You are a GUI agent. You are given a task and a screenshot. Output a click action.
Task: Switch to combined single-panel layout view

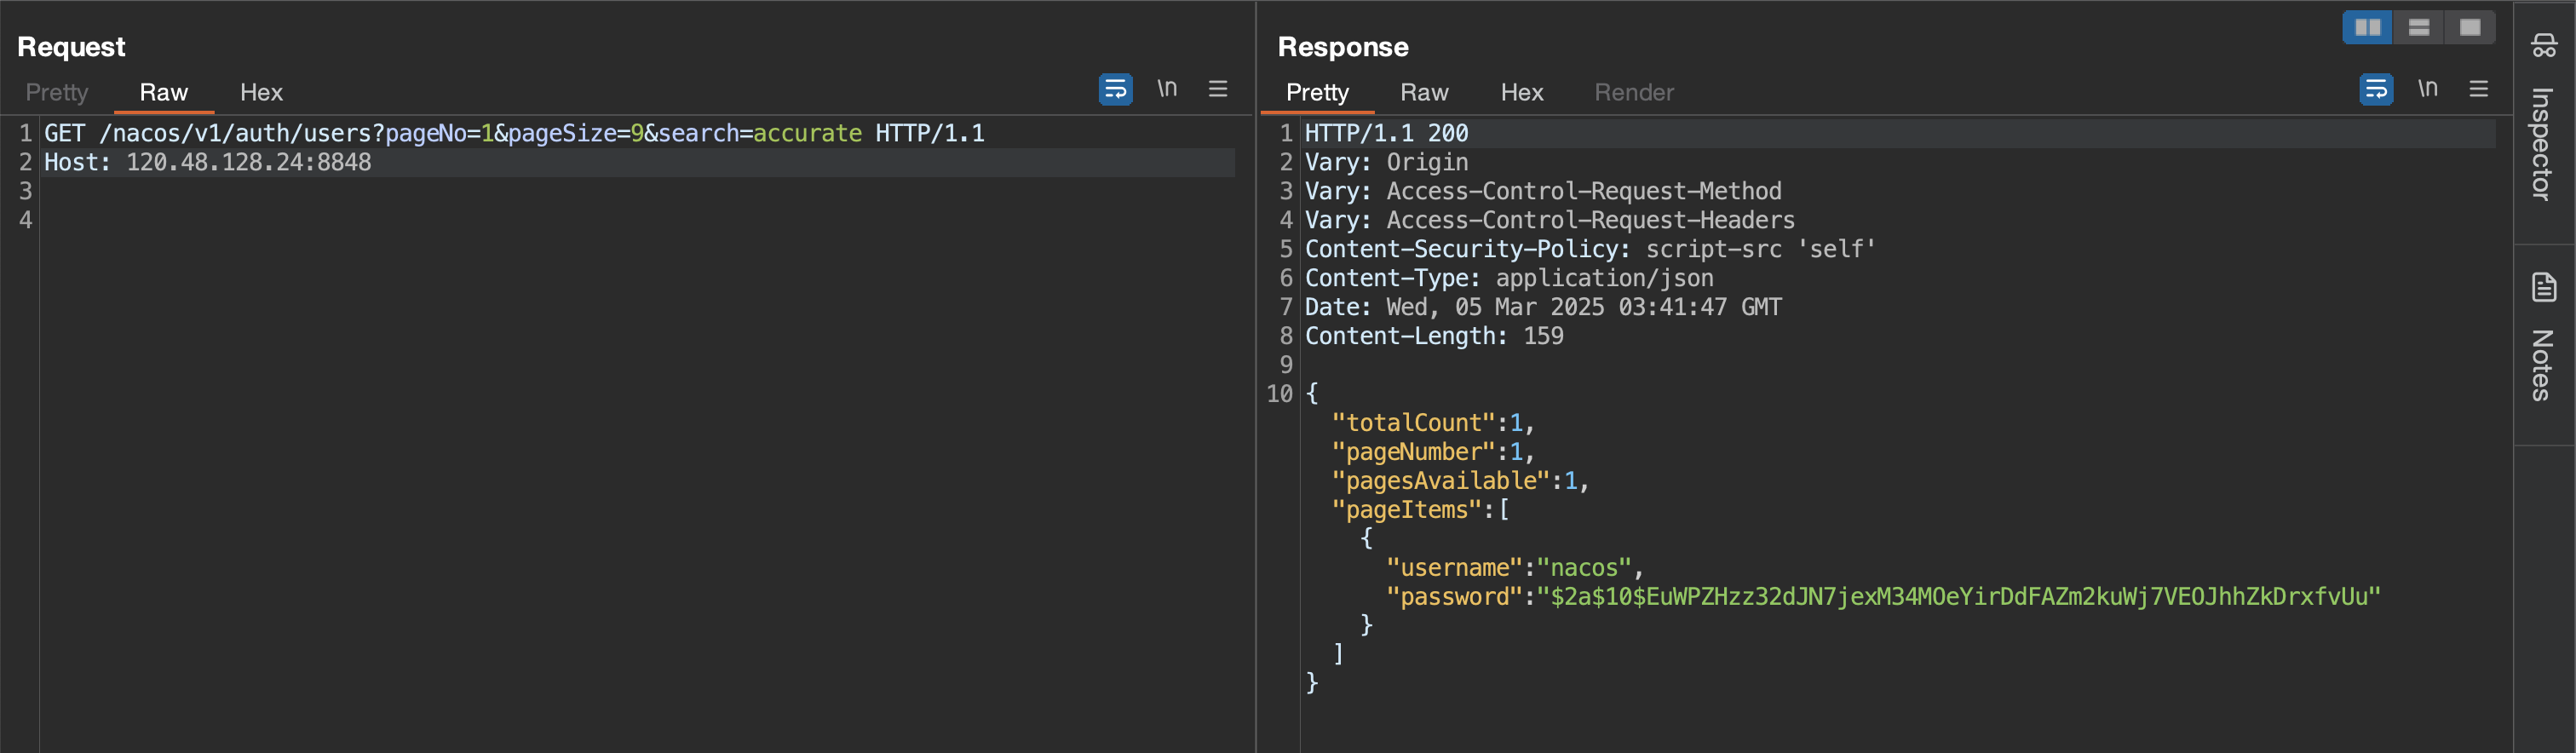point(2470,27)
